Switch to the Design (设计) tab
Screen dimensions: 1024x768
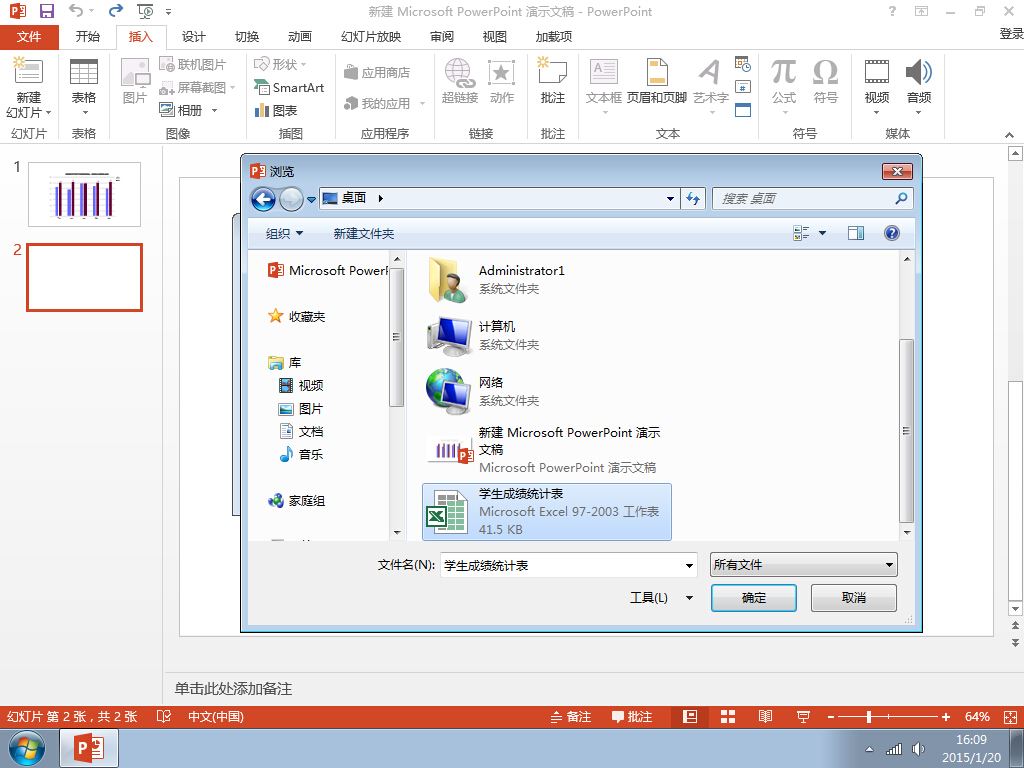click(193, 37)
